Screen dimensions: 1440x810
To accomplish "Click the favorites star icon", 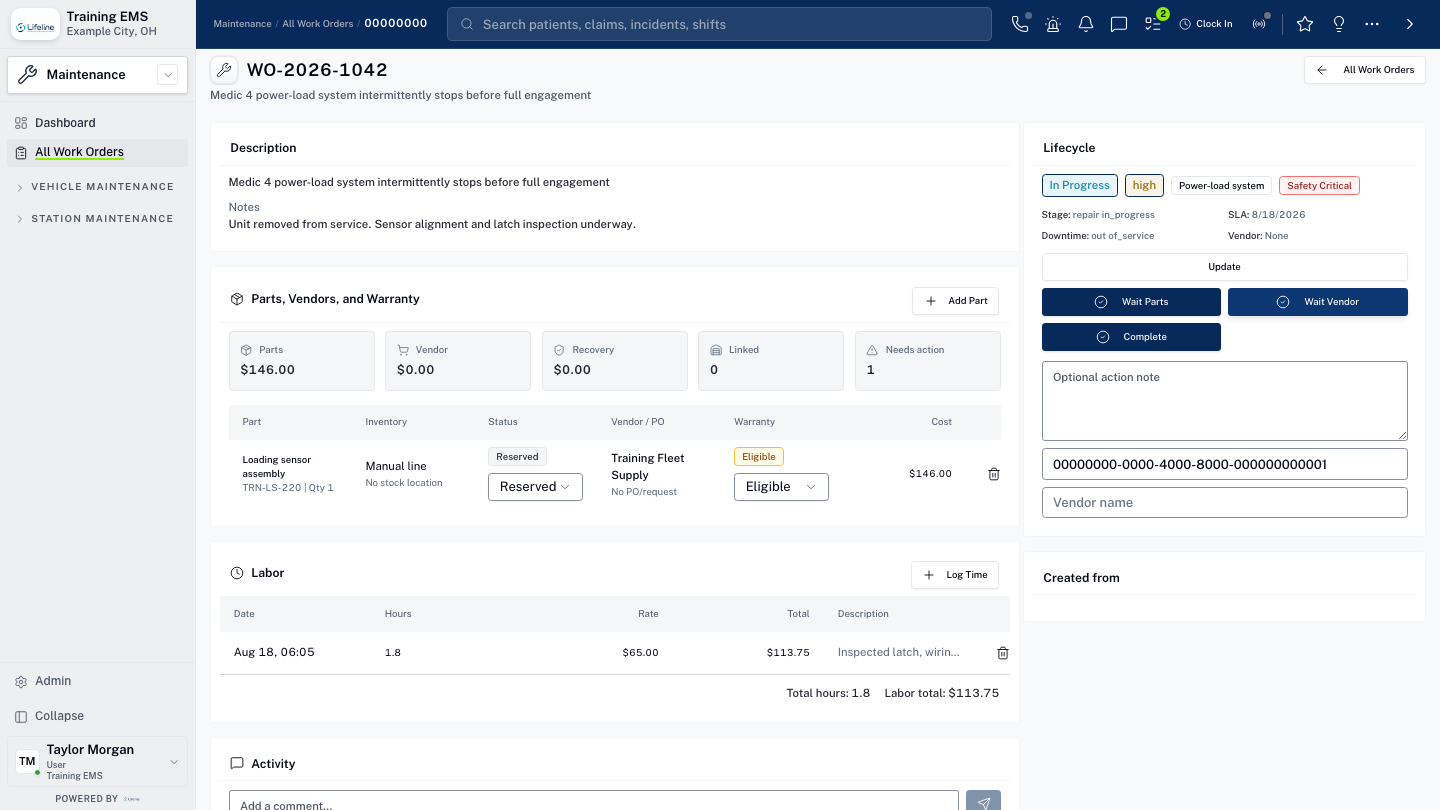I will 1305,24.
